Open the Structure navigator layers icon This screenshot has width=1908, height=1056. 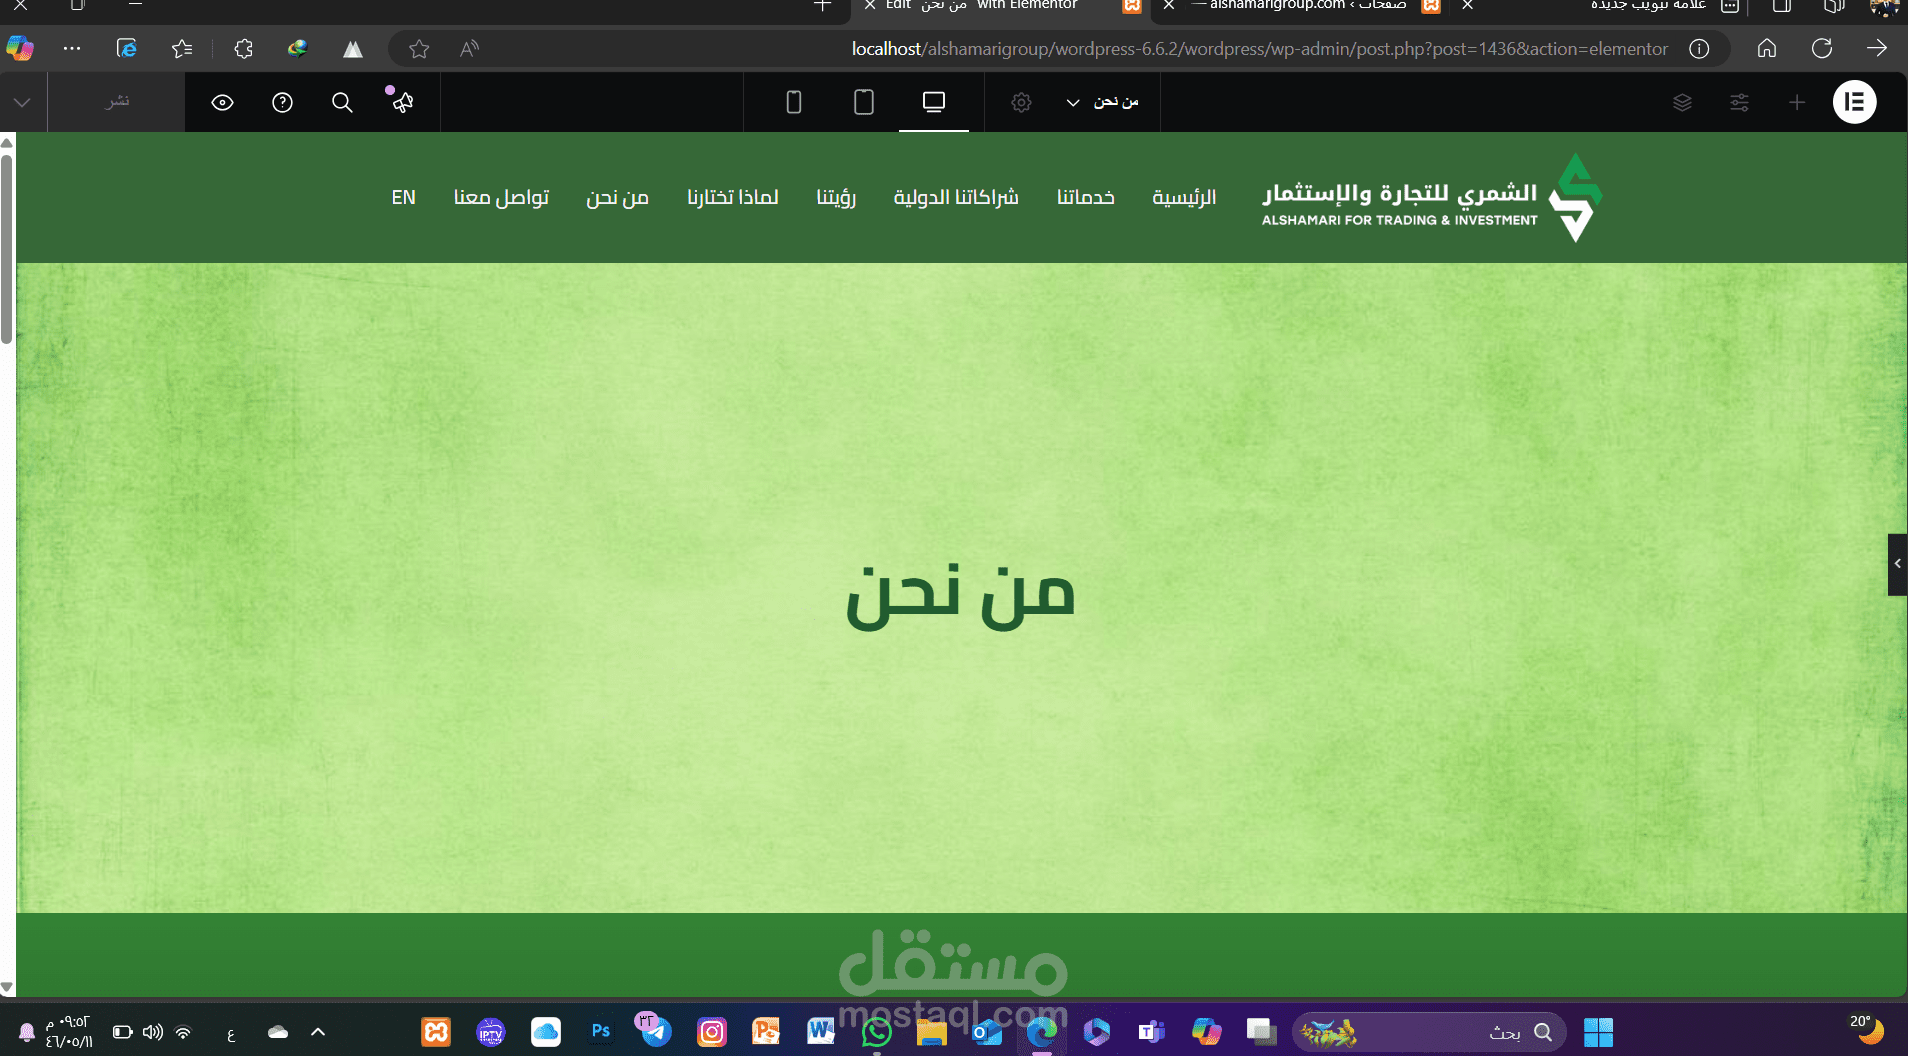pos(1683,102)
